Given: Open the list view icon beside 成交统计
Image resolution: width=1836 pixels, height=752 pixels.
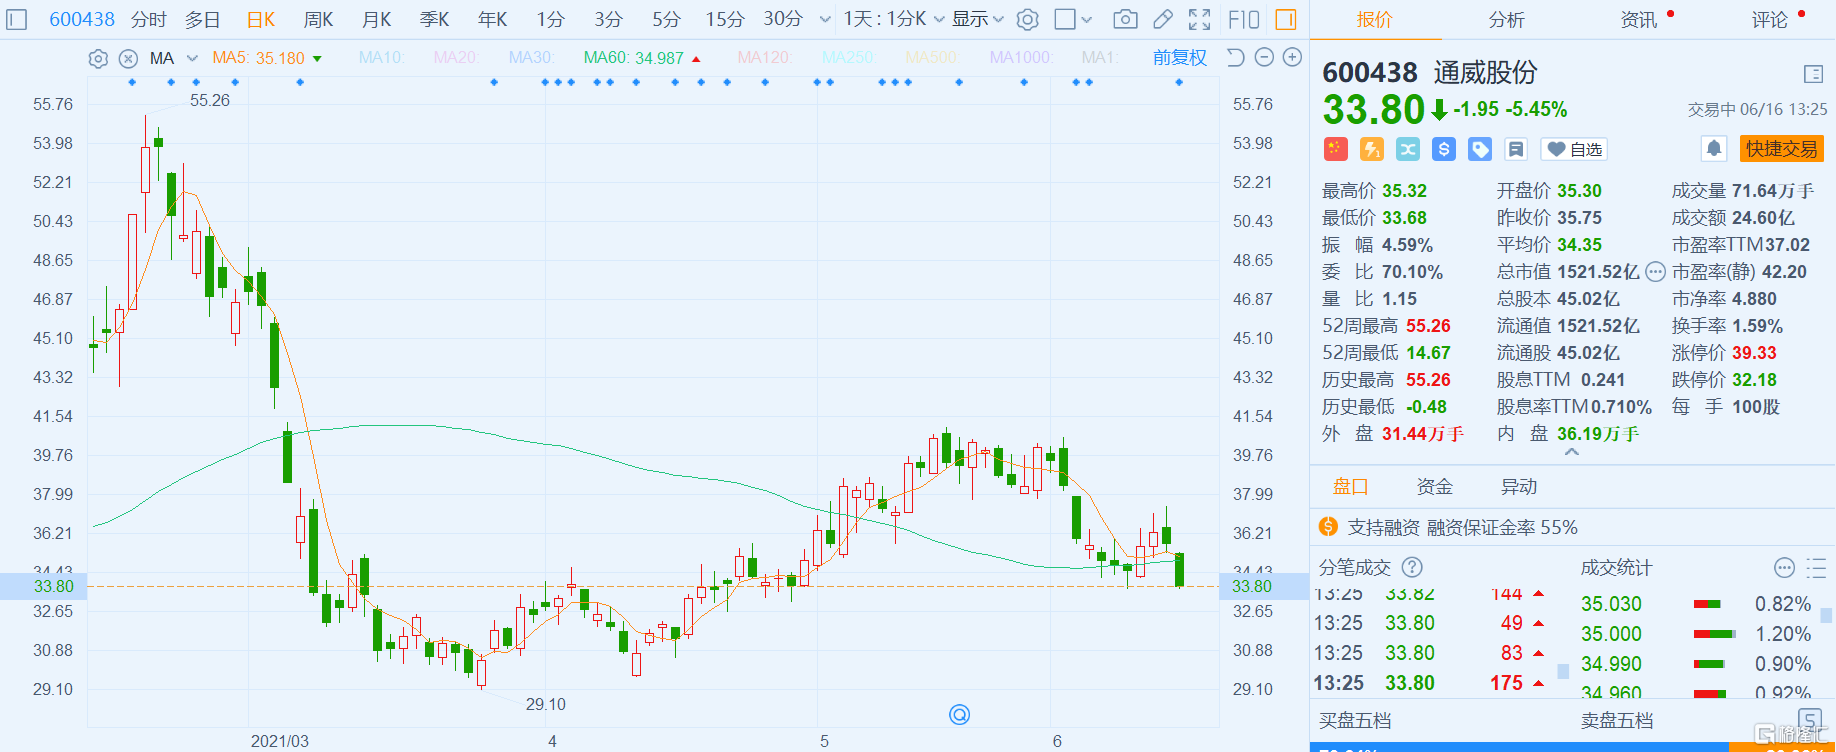Looking at the screenshot, I should click(1817, 568).
